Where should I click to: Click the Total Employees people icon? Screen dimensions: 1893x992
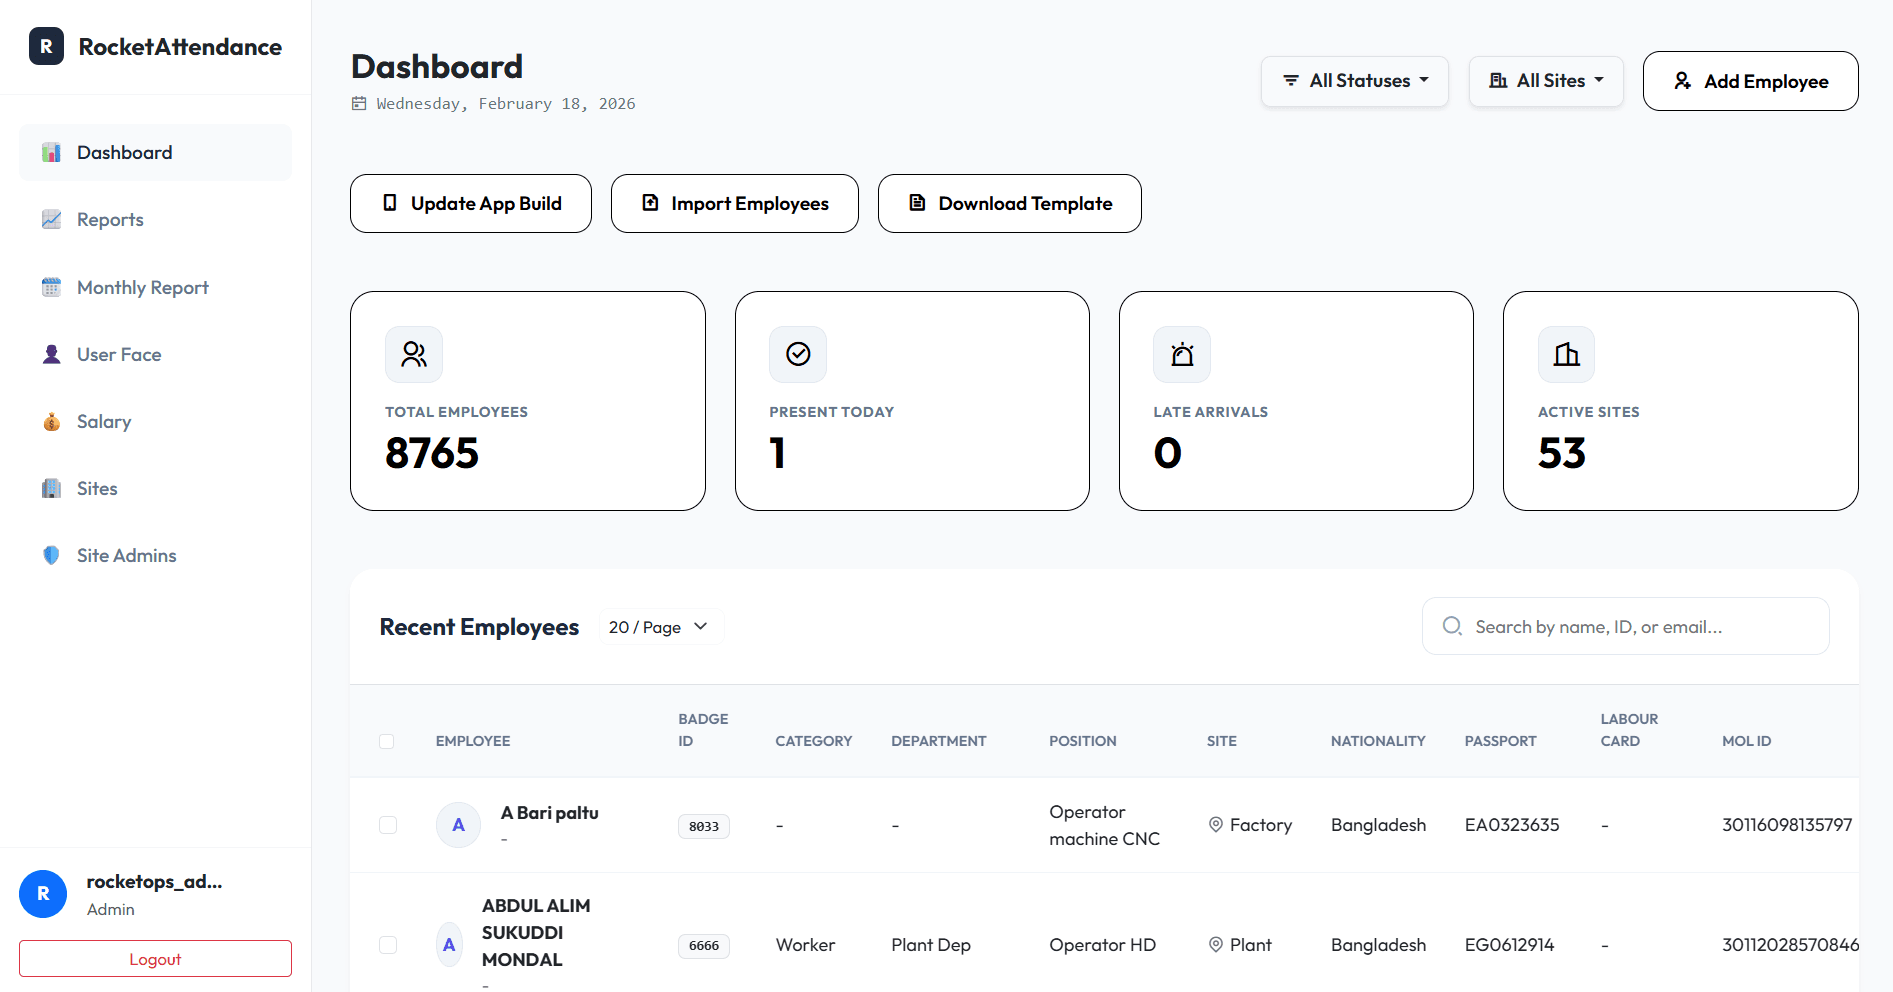tap(414, 354)
